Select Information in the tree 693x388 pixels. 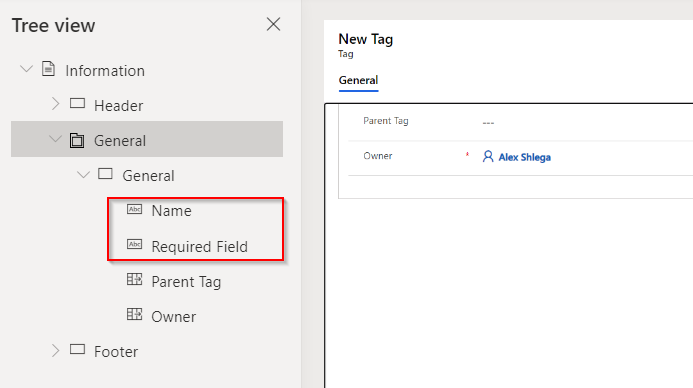(105, 71)
